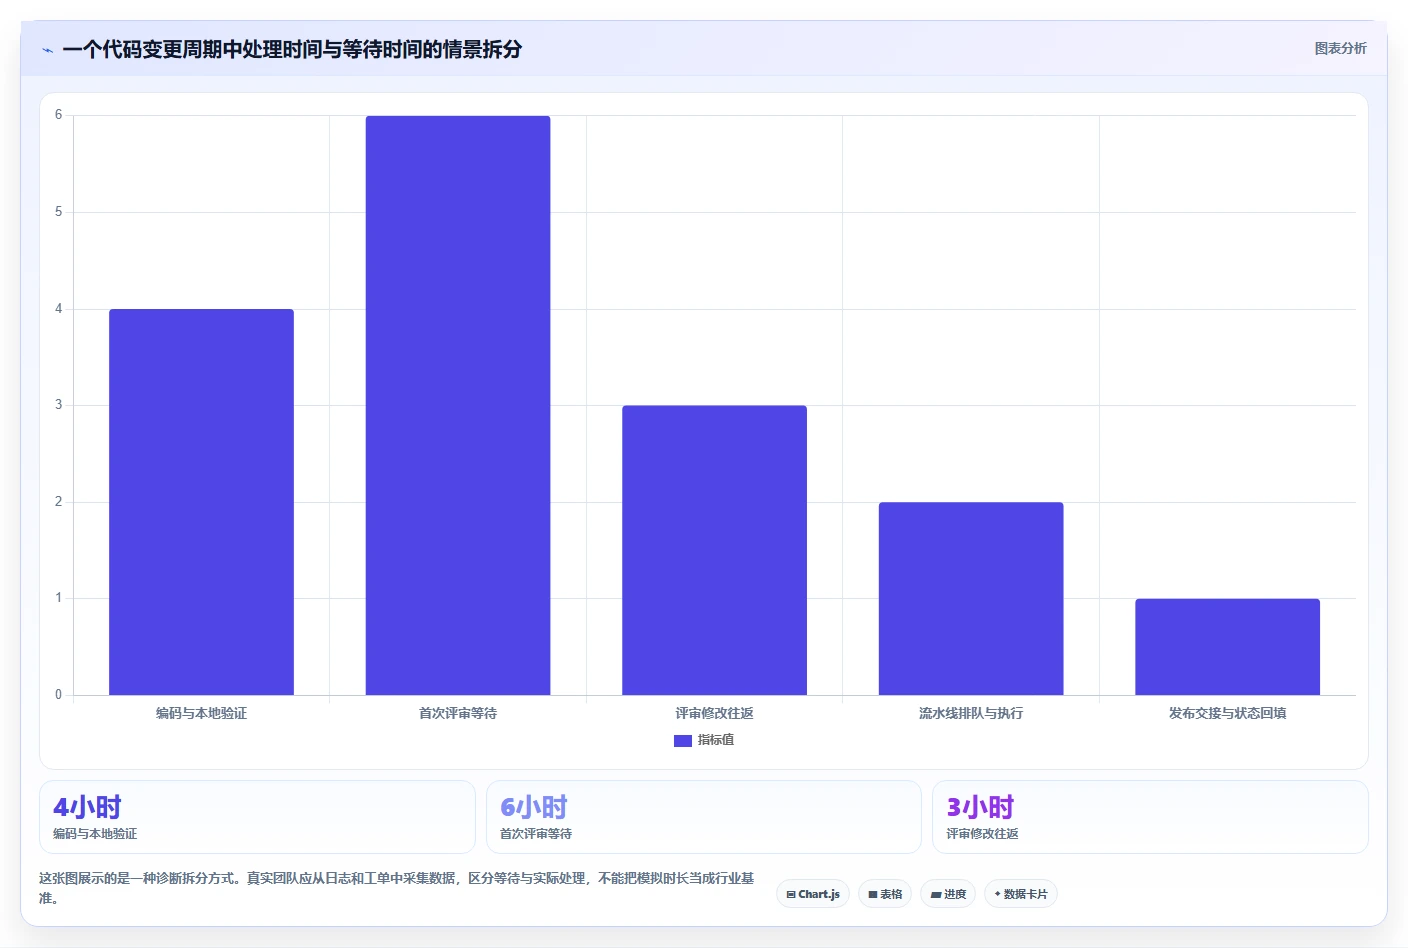Click the y-axis value 6
This screenshot has height=948, width=1408.
tap(58, 115)
